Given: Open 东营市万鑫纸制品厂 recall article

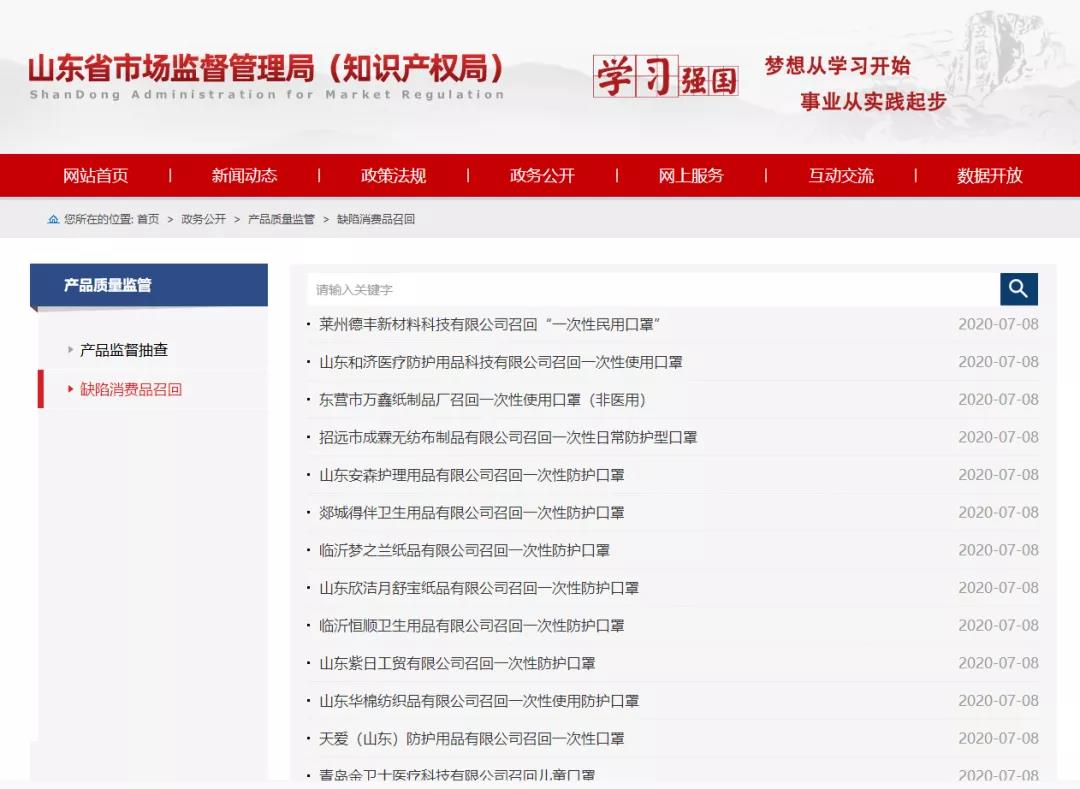Looking at the screenshot, I should pos(483,399).
